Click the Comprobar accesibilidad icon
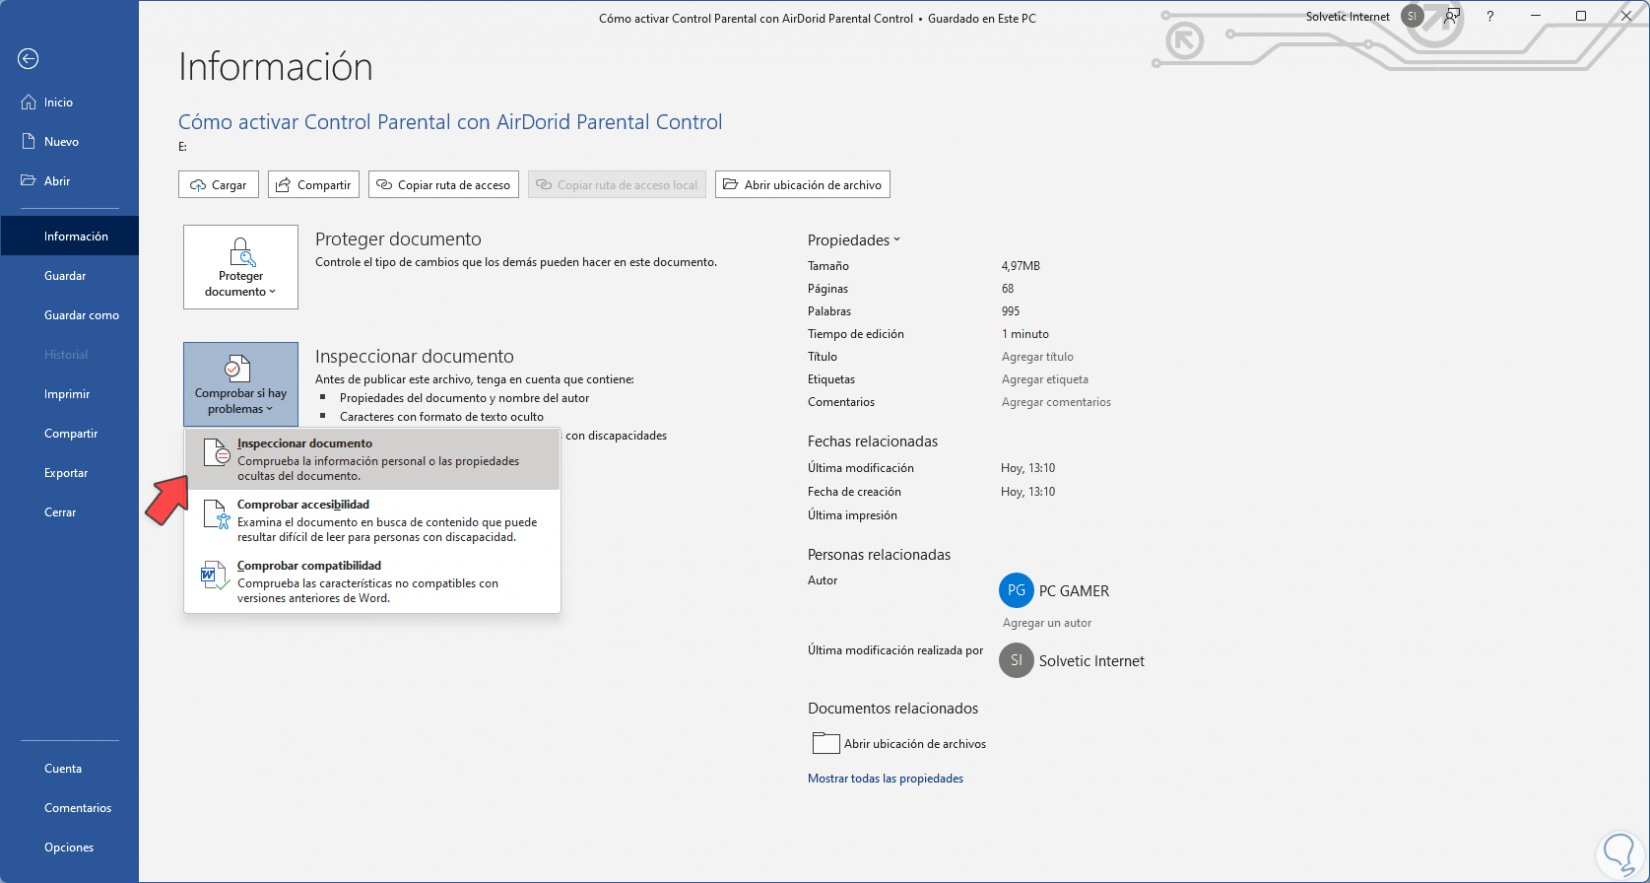The height and width of the screenshot is (883, 1650). (216, 514)
